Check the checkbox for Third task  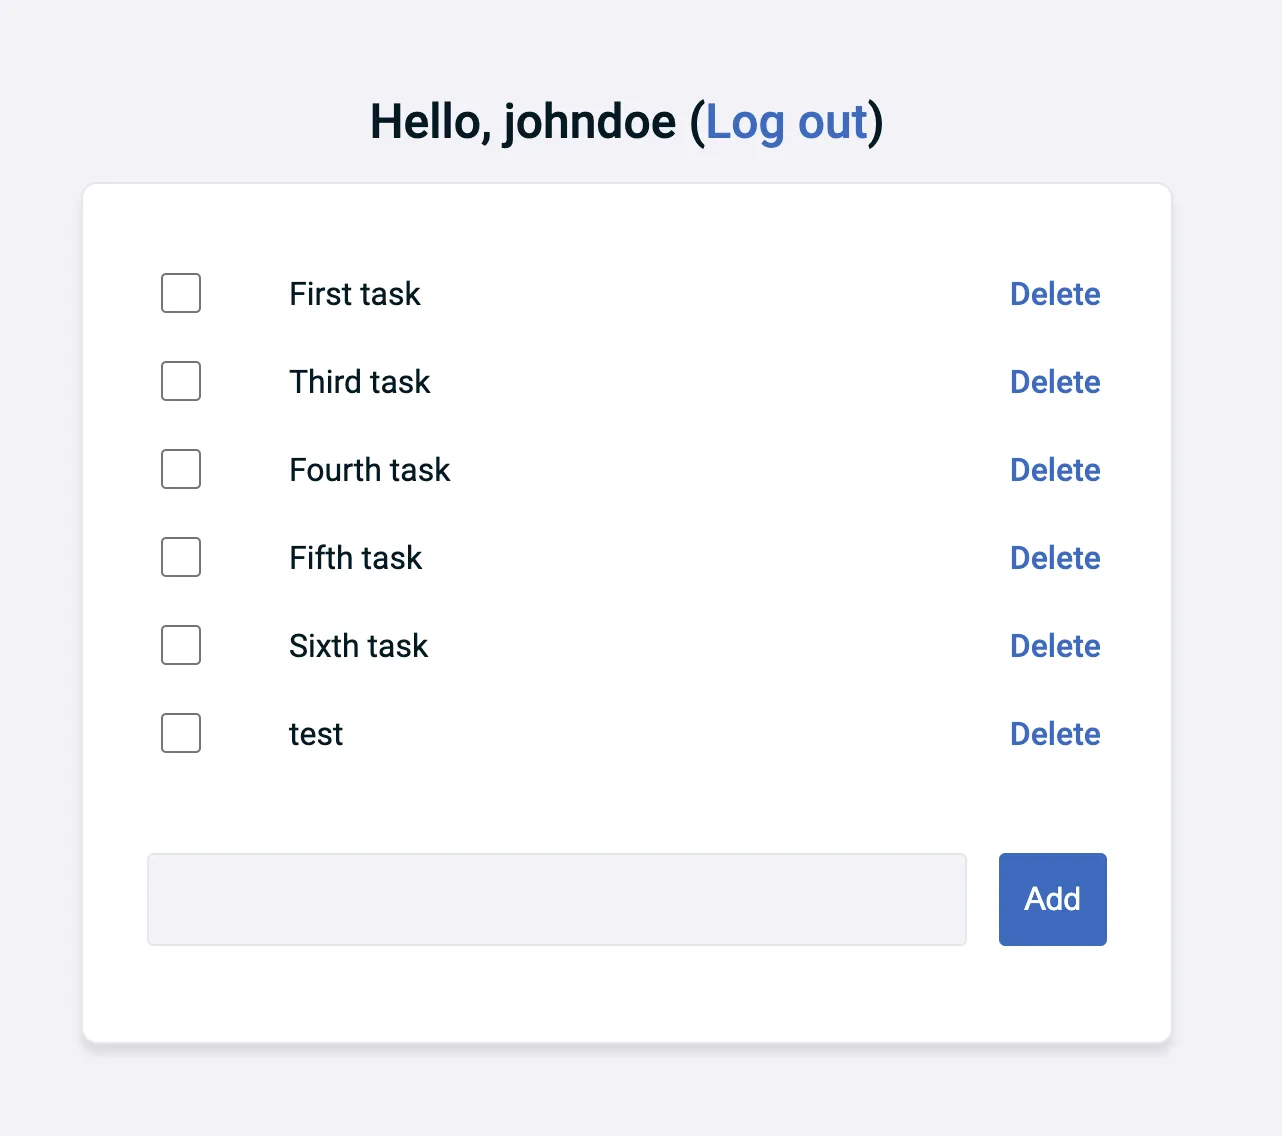click(x=180, y=381)
